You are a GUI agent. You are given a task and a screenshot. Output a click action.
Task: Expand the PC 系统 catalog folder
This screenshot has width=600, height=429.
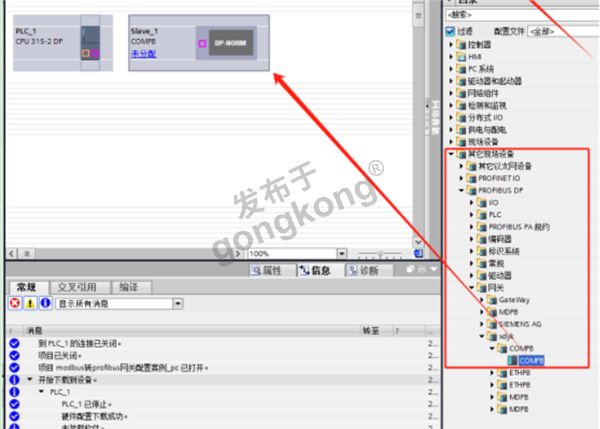451,69
